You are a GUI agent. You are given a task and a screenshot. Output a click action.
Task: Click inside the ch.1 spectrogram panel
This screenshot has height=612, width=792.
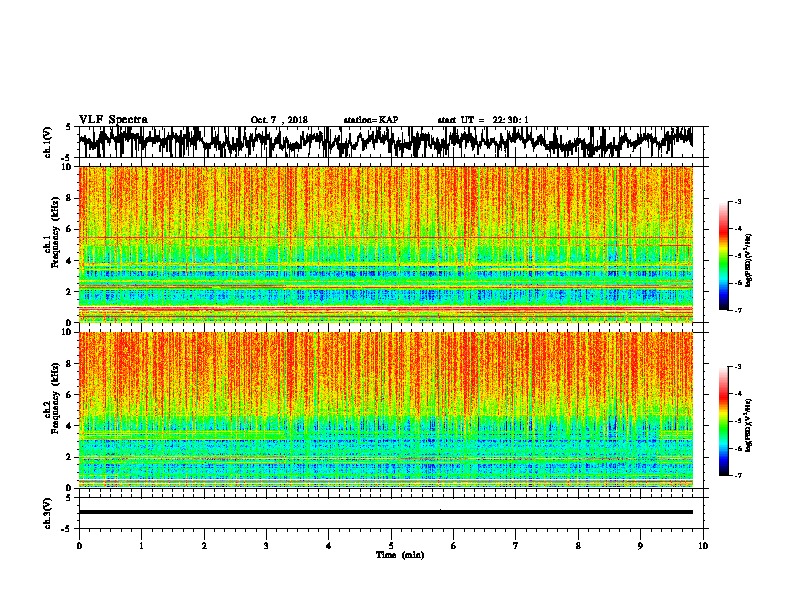click(x=386, y=244)
